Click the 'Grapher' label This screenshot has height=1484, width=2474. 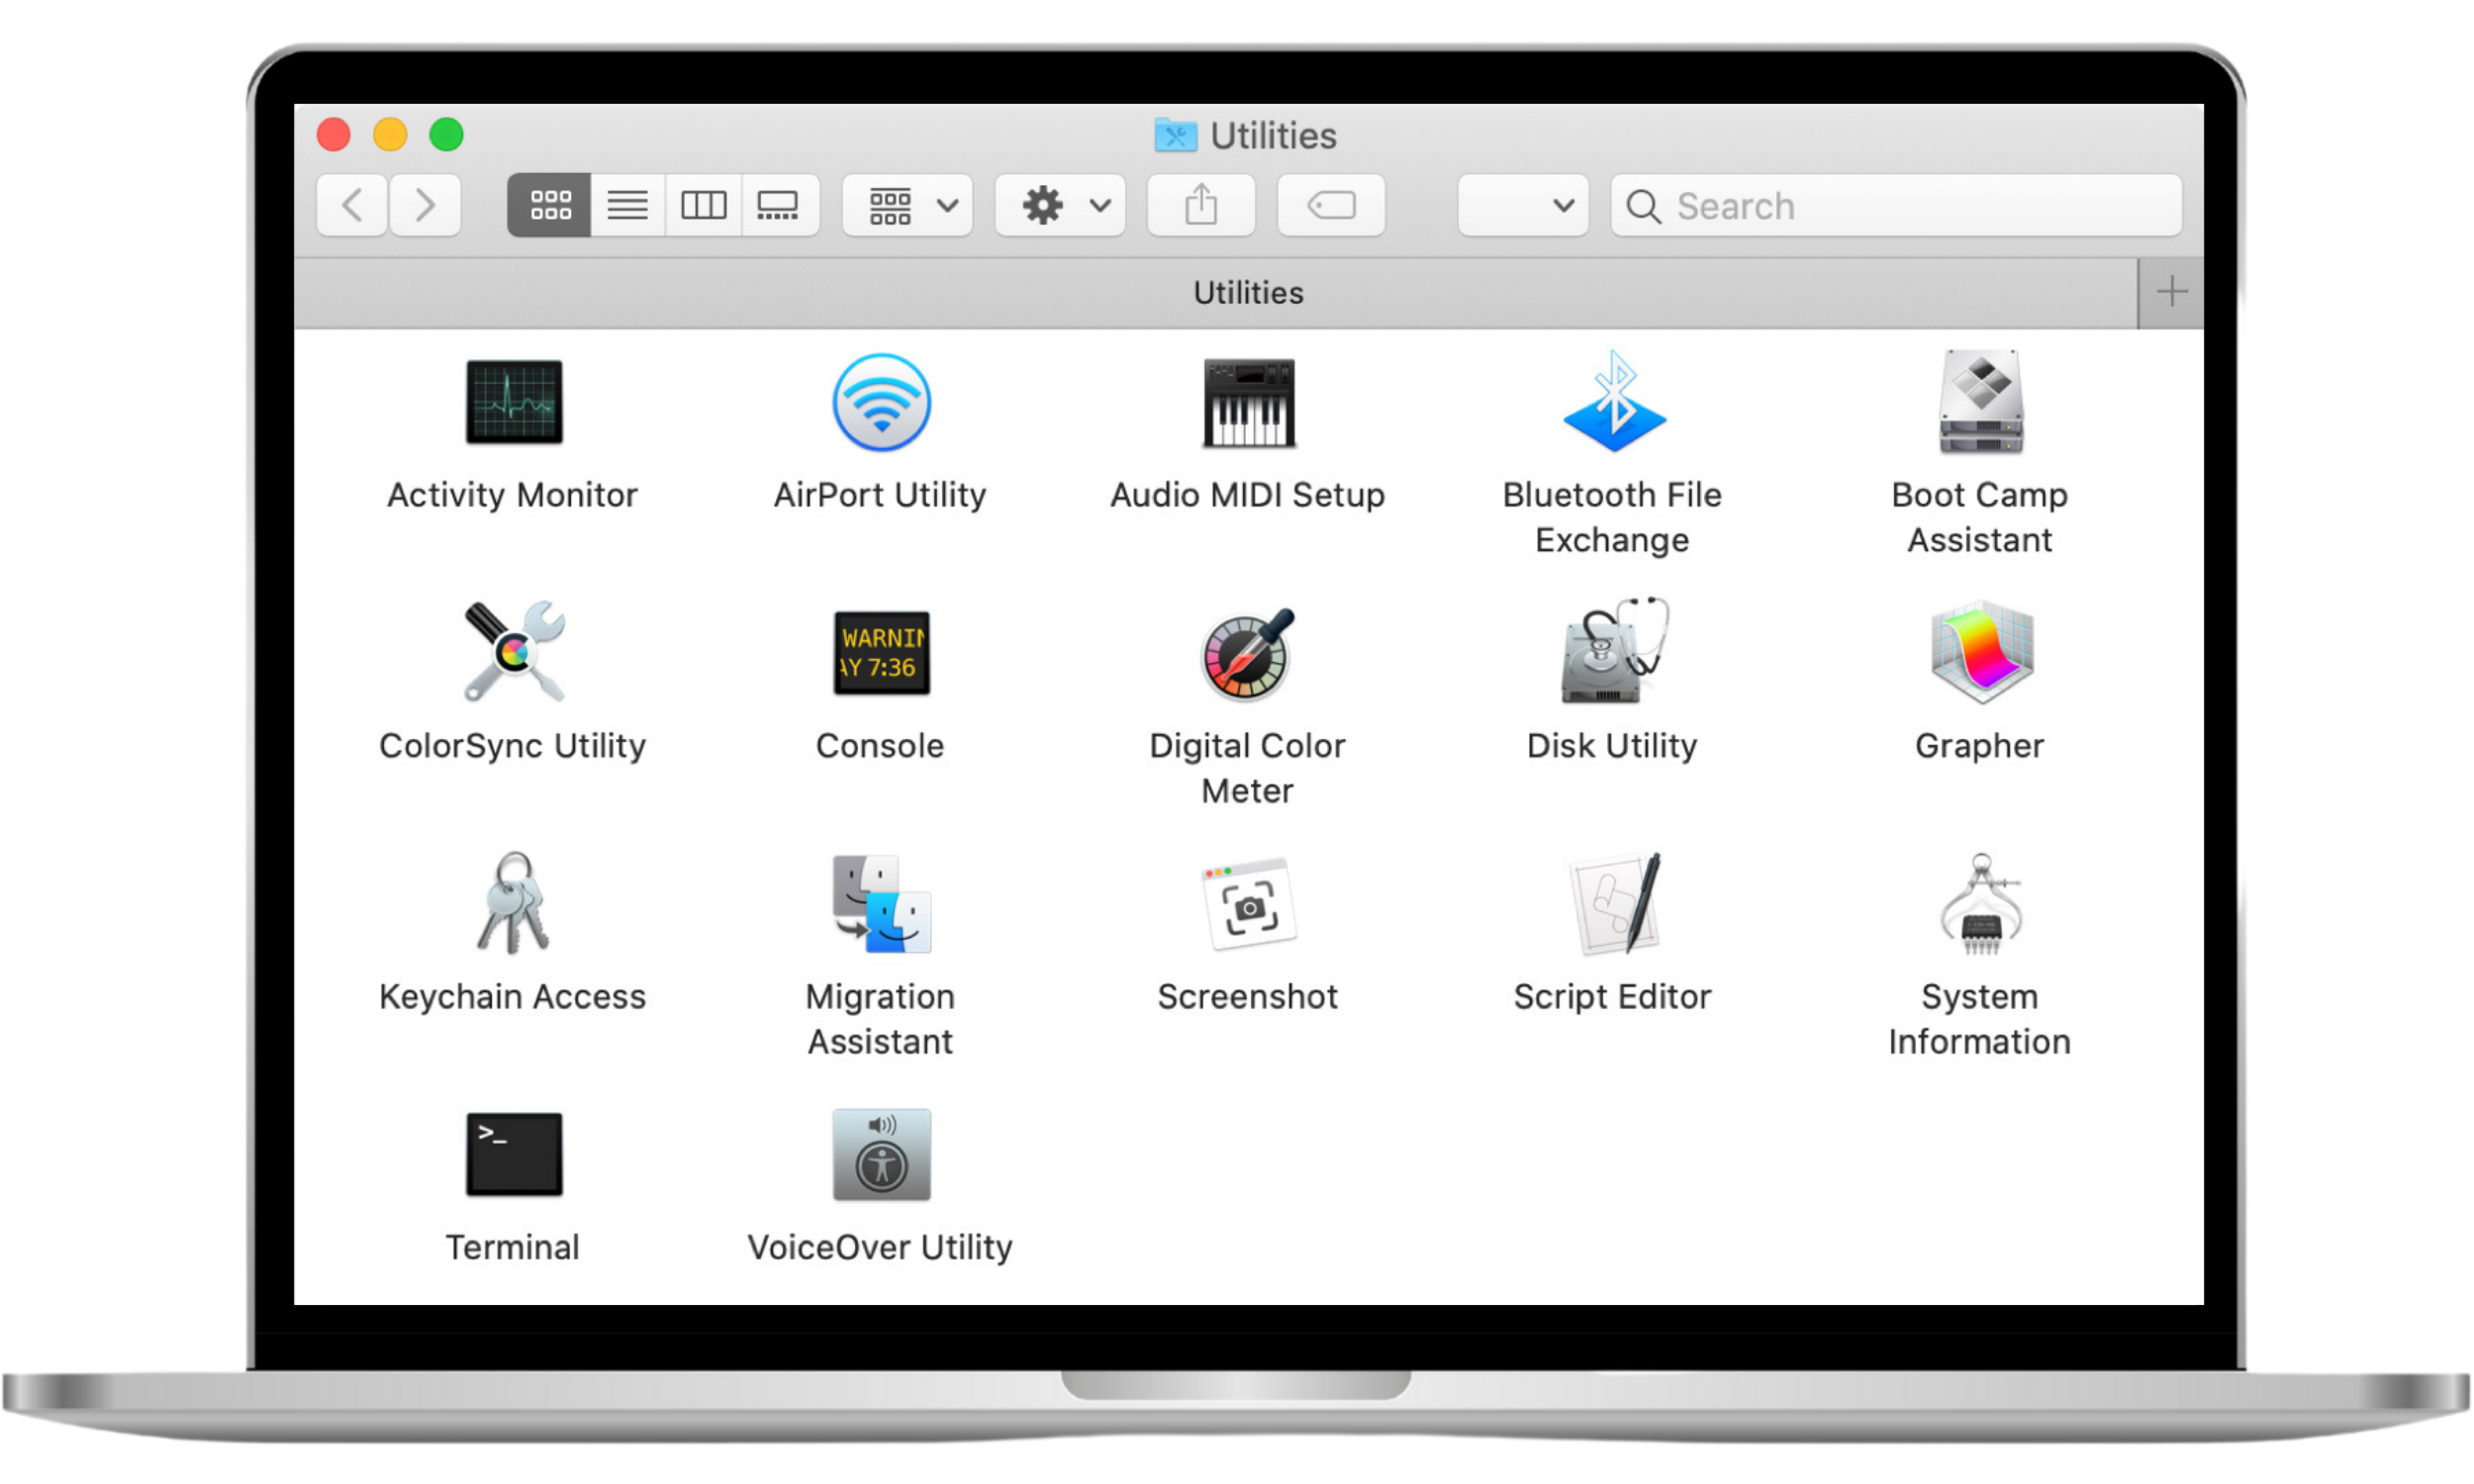point(1979,746)
